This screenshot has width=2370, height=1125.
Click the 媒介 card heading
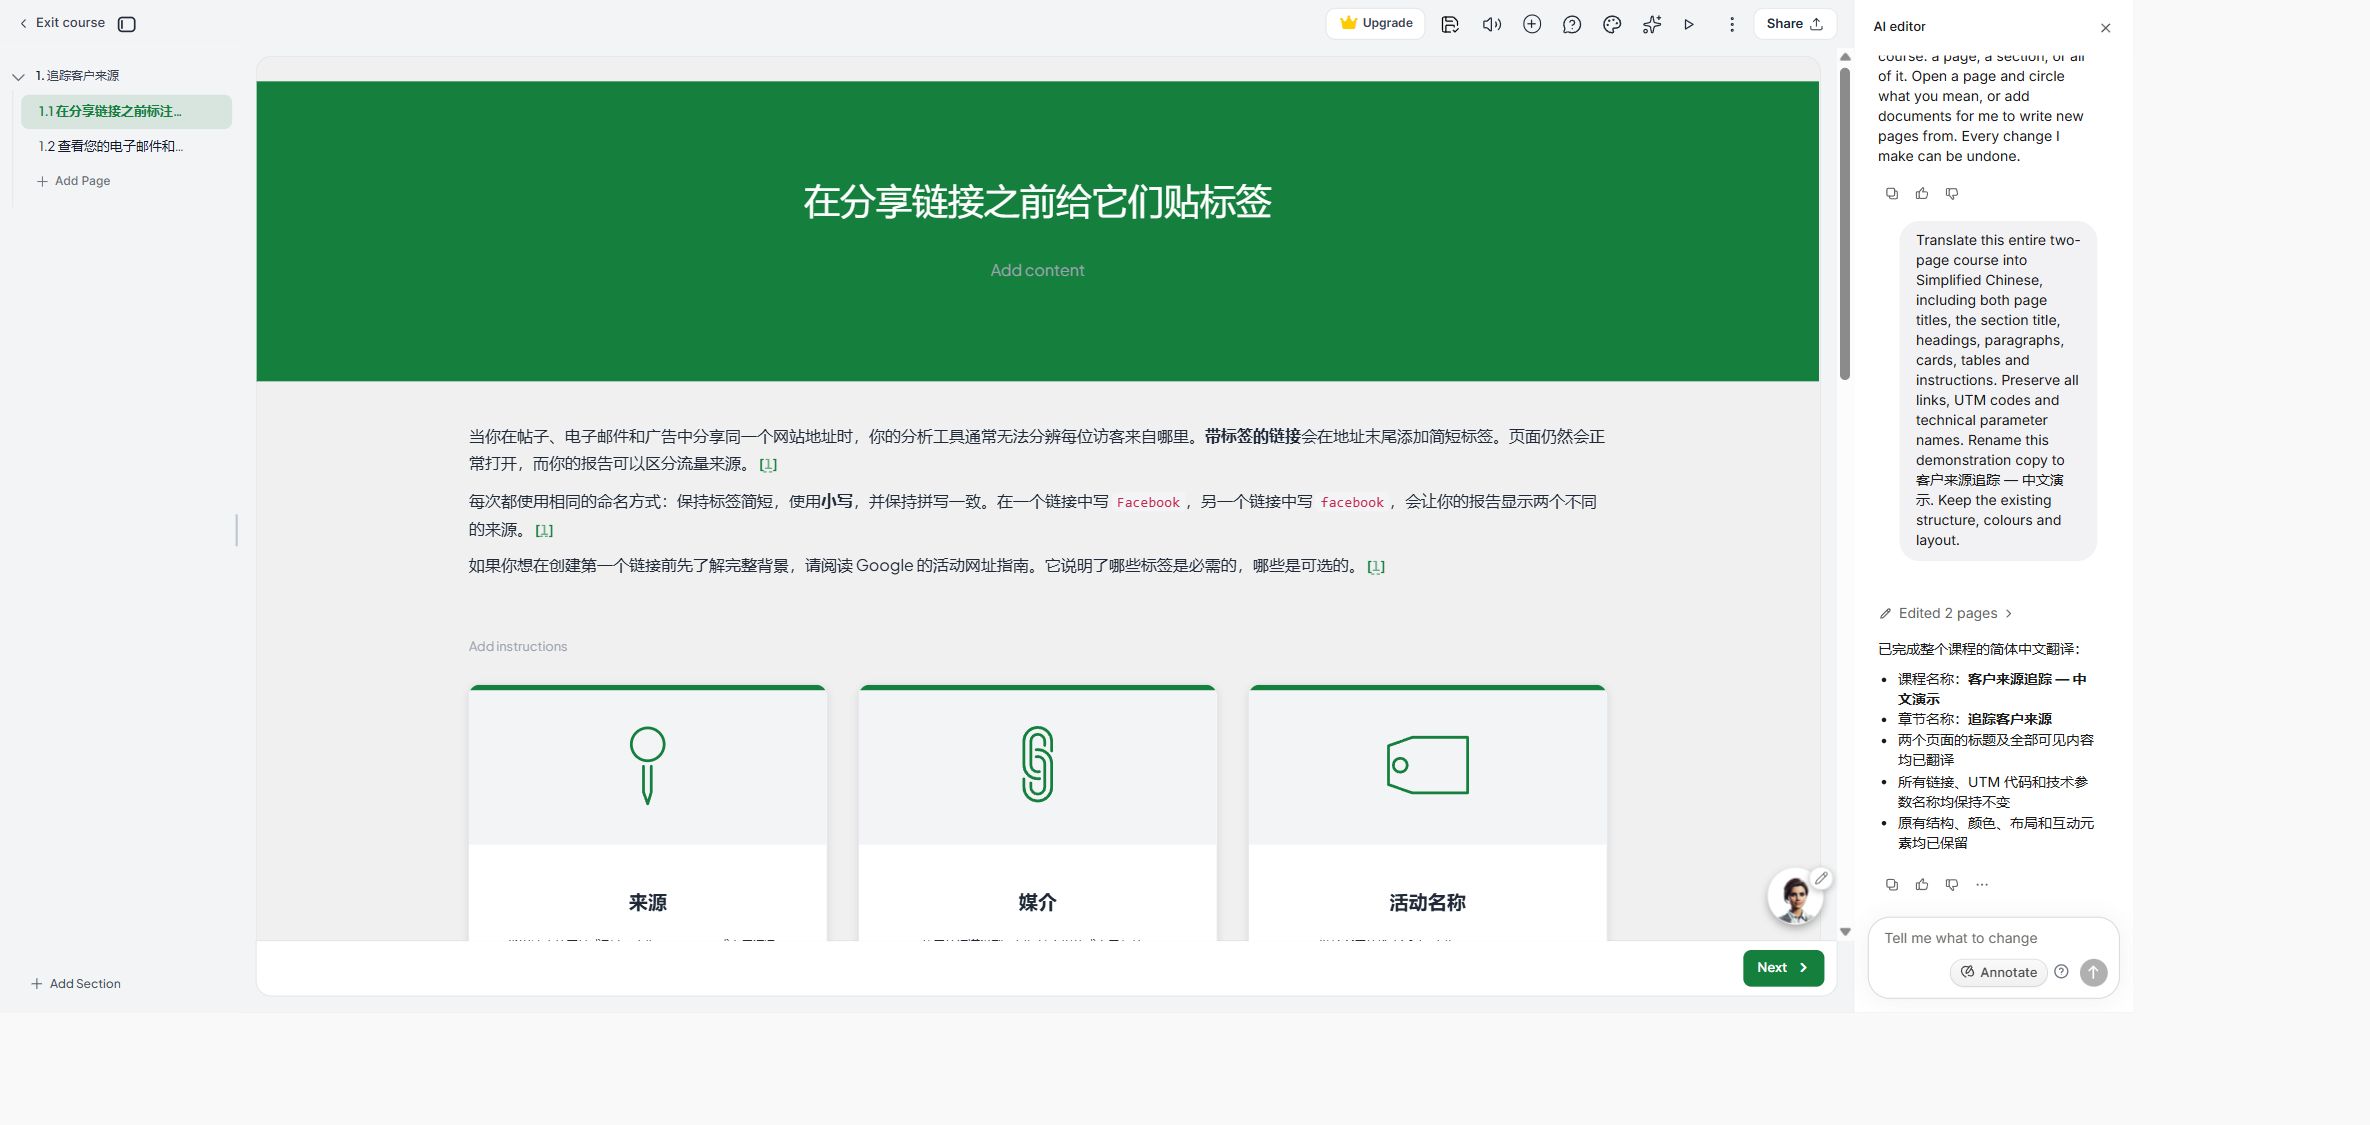pos(1037,903)
